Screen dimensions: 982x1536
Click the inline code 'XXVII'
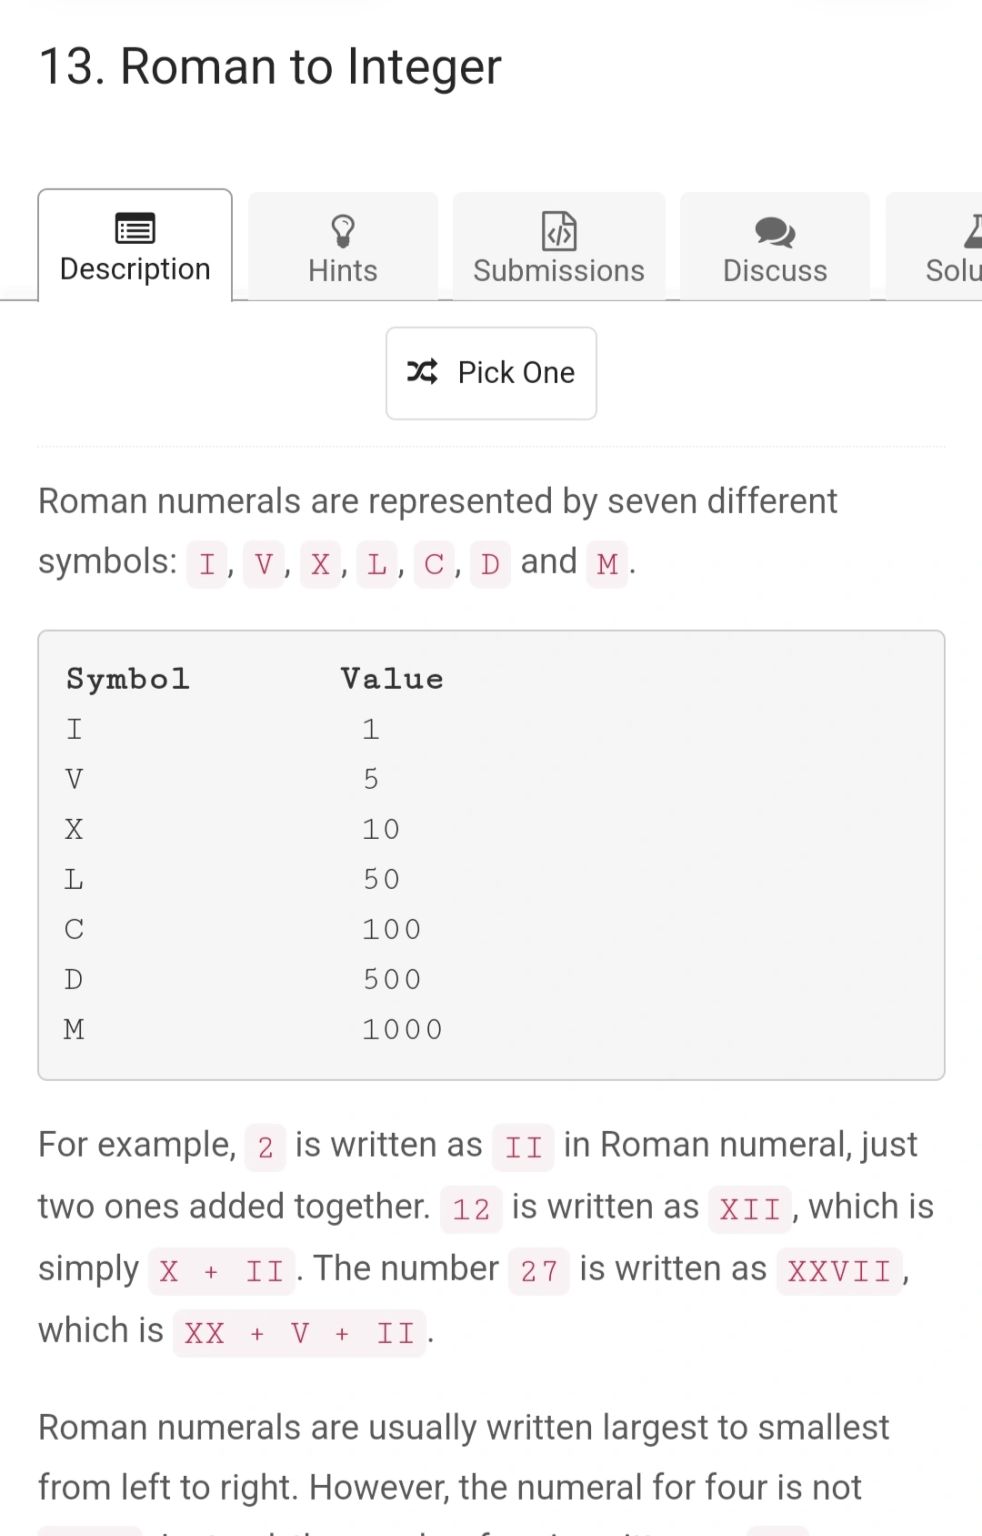click(x=839, y=1271)
